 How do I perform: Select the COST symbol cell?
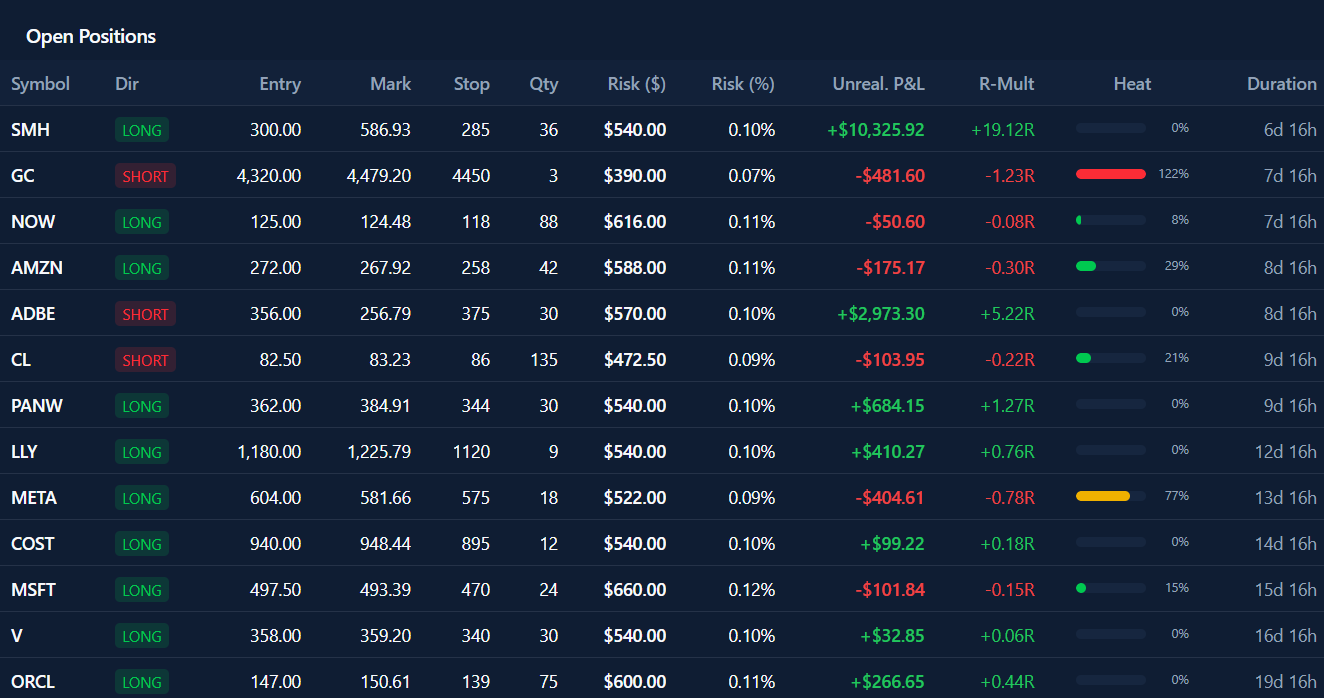click(33, 544)
